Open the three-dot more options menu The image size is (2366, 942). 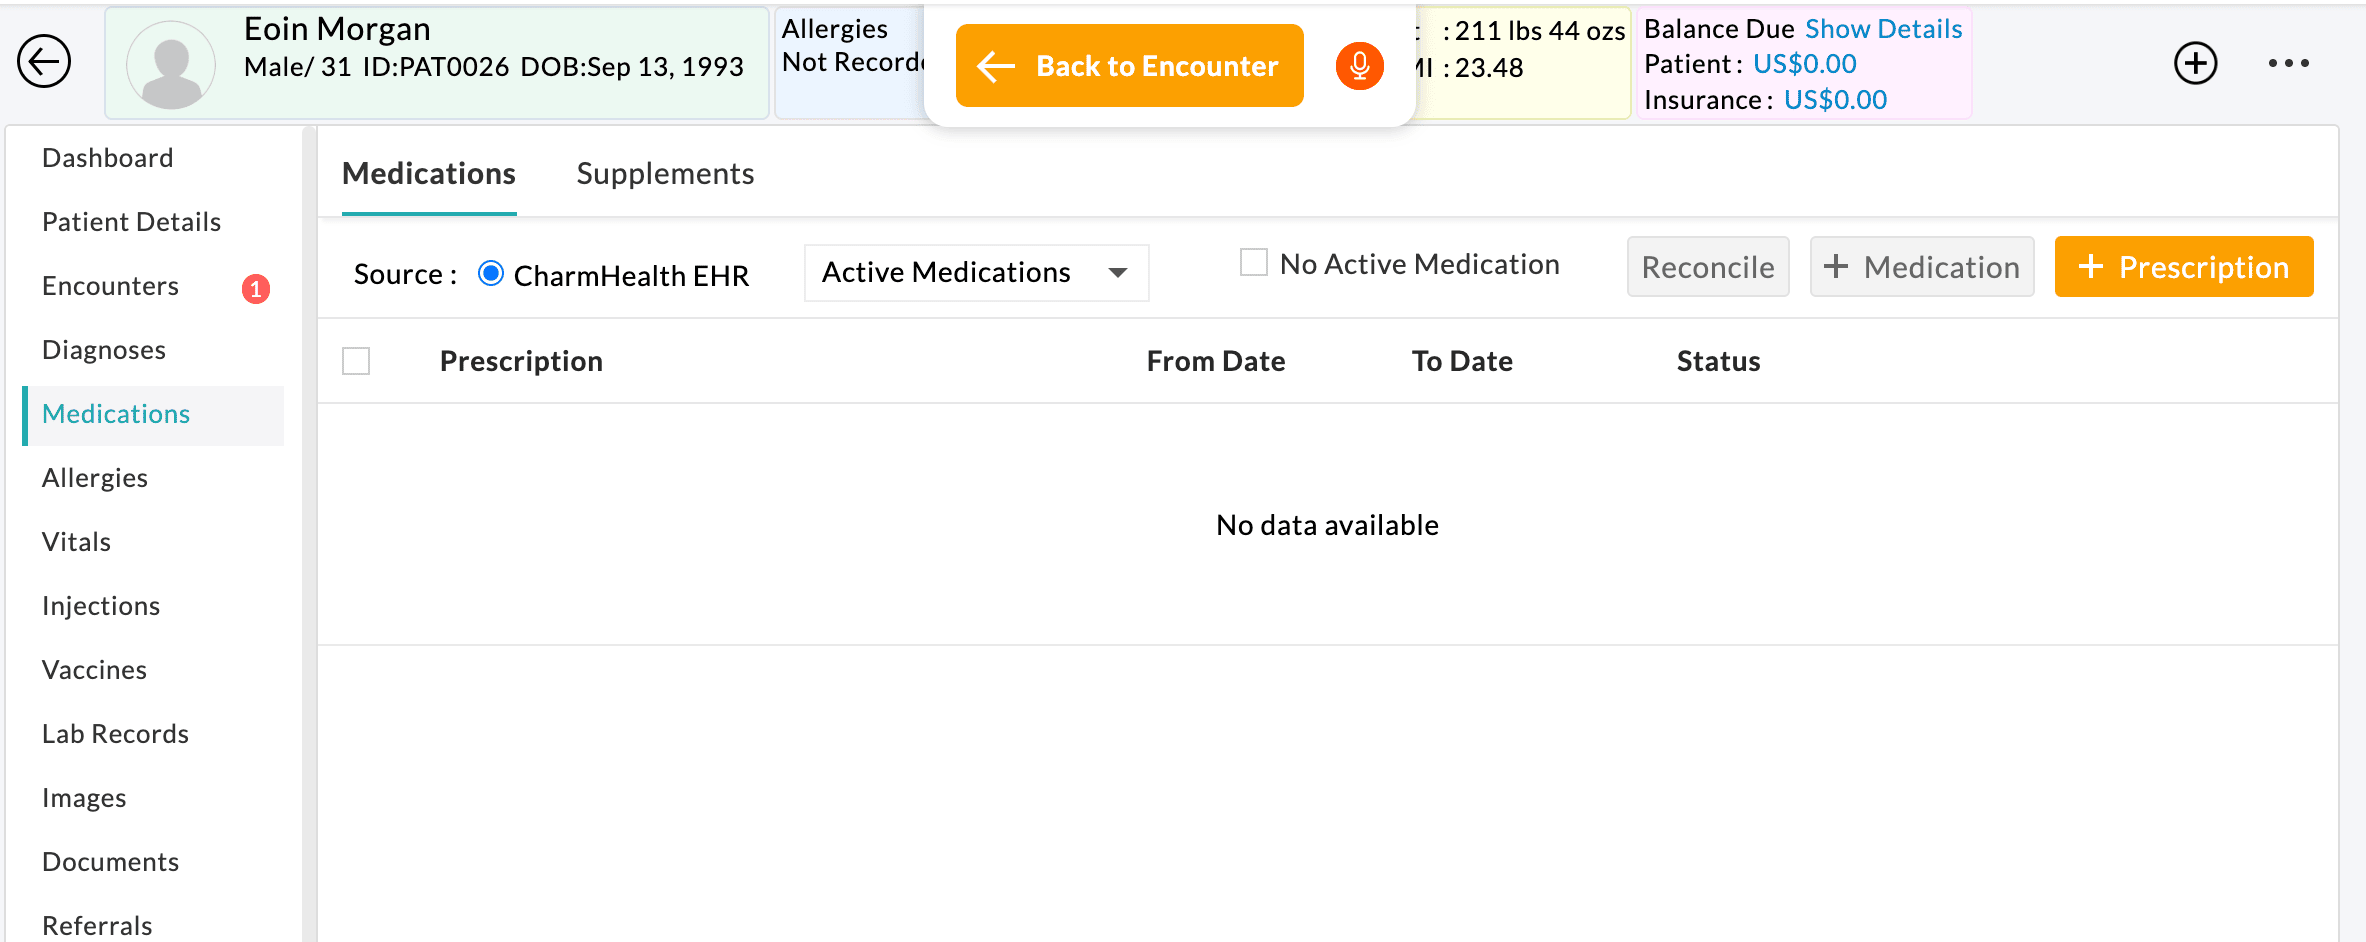click(x=2288, y=64)
